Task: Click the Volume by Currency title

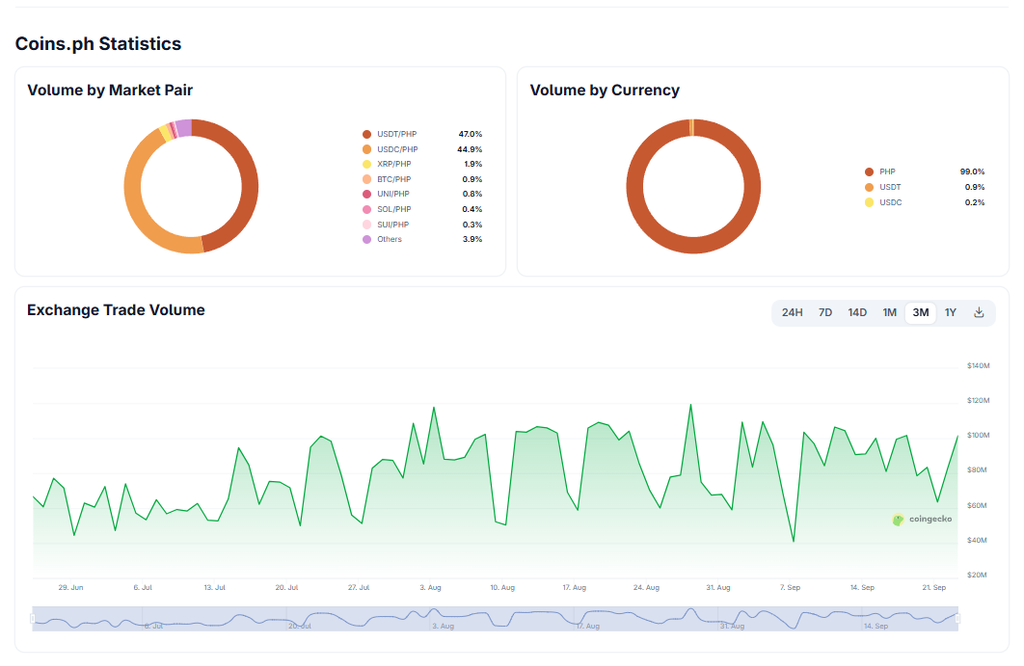Action: point(605,90)
